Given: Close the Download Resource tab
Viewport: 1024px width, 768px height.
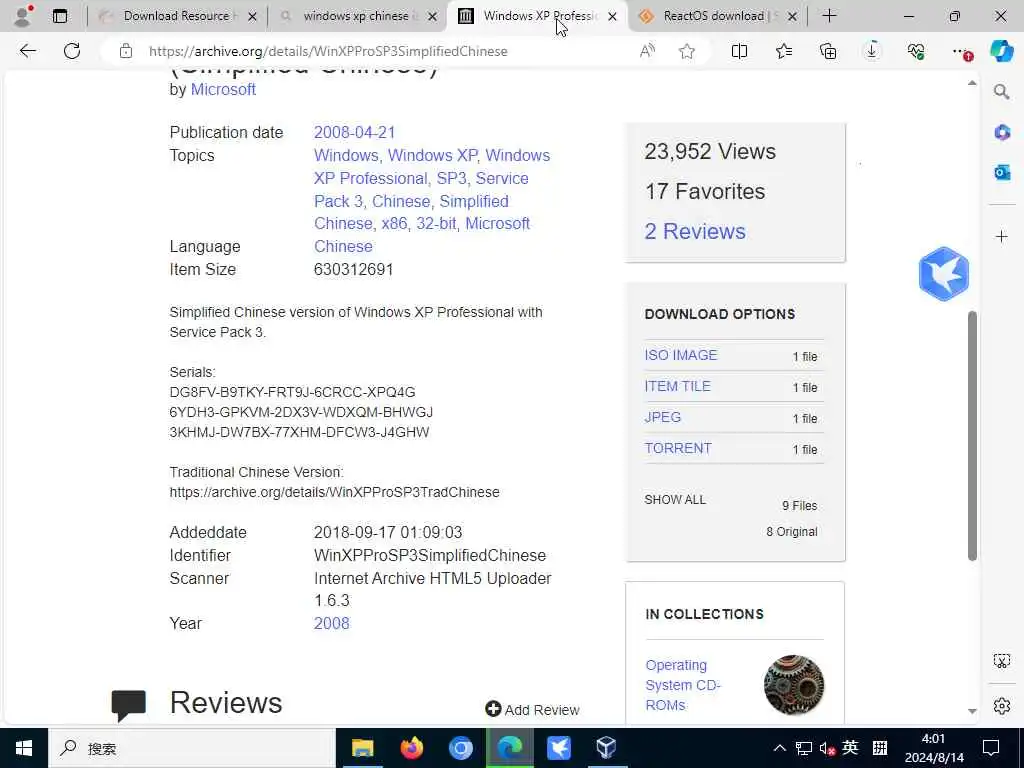Looking at the screenshot, I should 253,16.
